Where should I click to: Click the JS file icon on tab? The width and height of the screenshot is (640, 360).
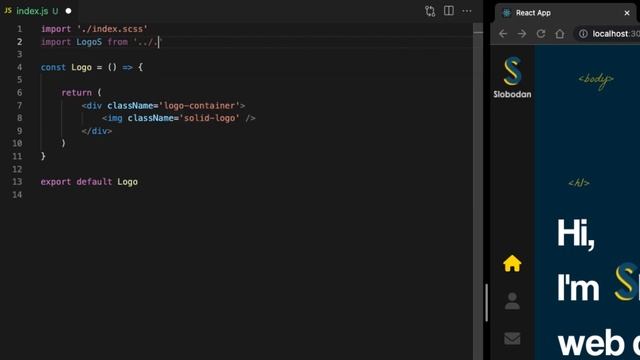8,11
